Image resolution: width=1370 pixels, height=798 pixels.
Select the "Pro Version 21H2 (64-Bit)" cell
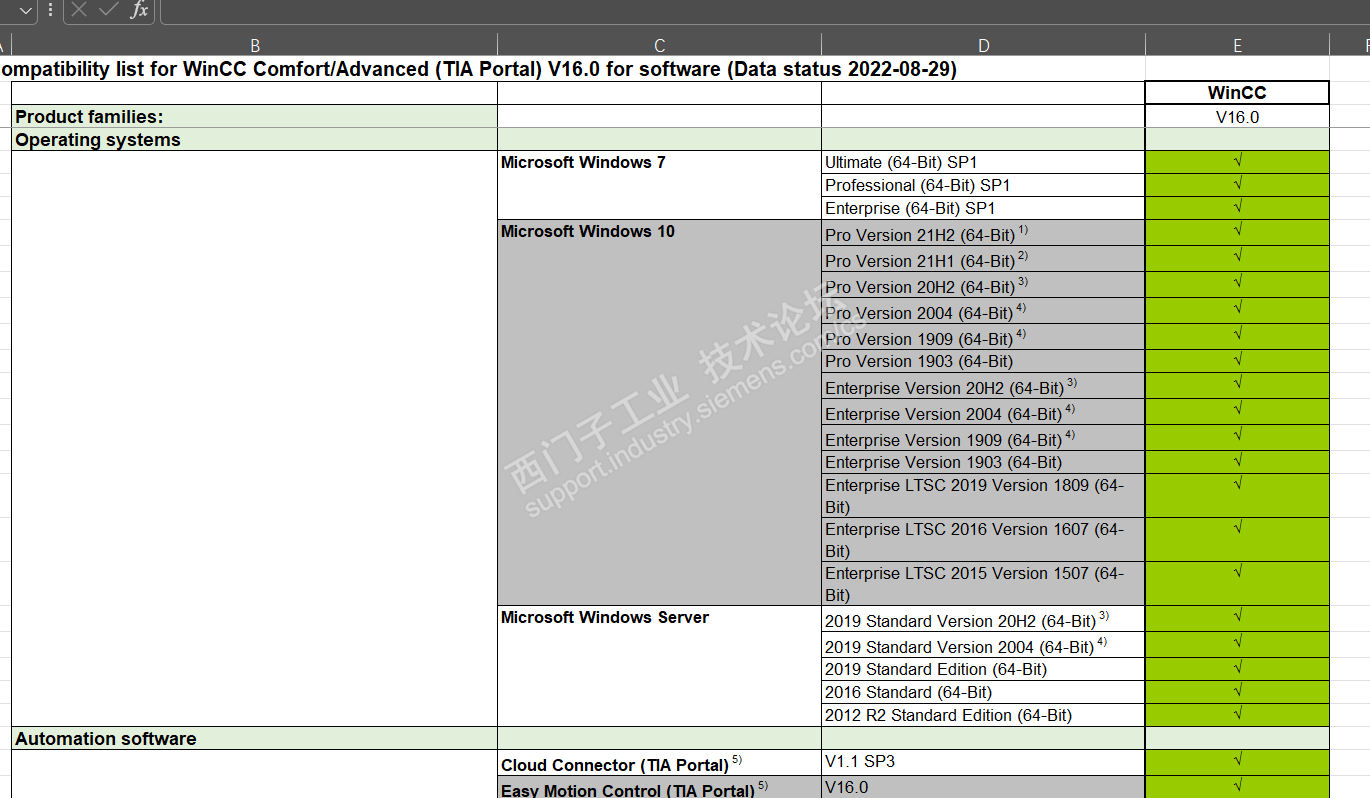point(983,233)
